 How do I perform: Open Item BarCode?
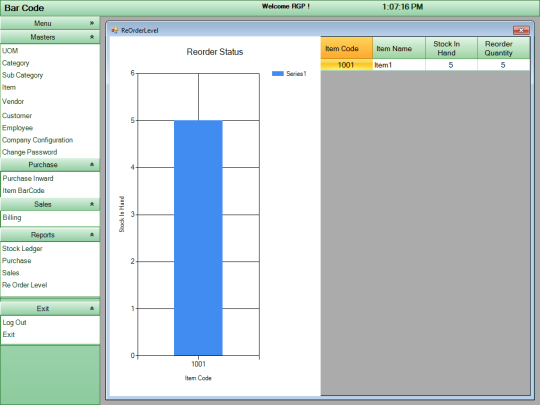tap(23, 190)
